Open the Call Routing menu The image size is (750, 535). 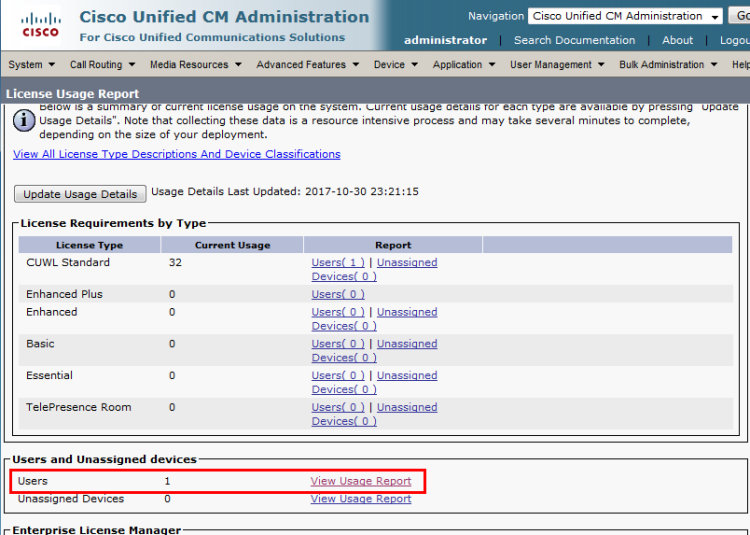(x=102, y=65)
